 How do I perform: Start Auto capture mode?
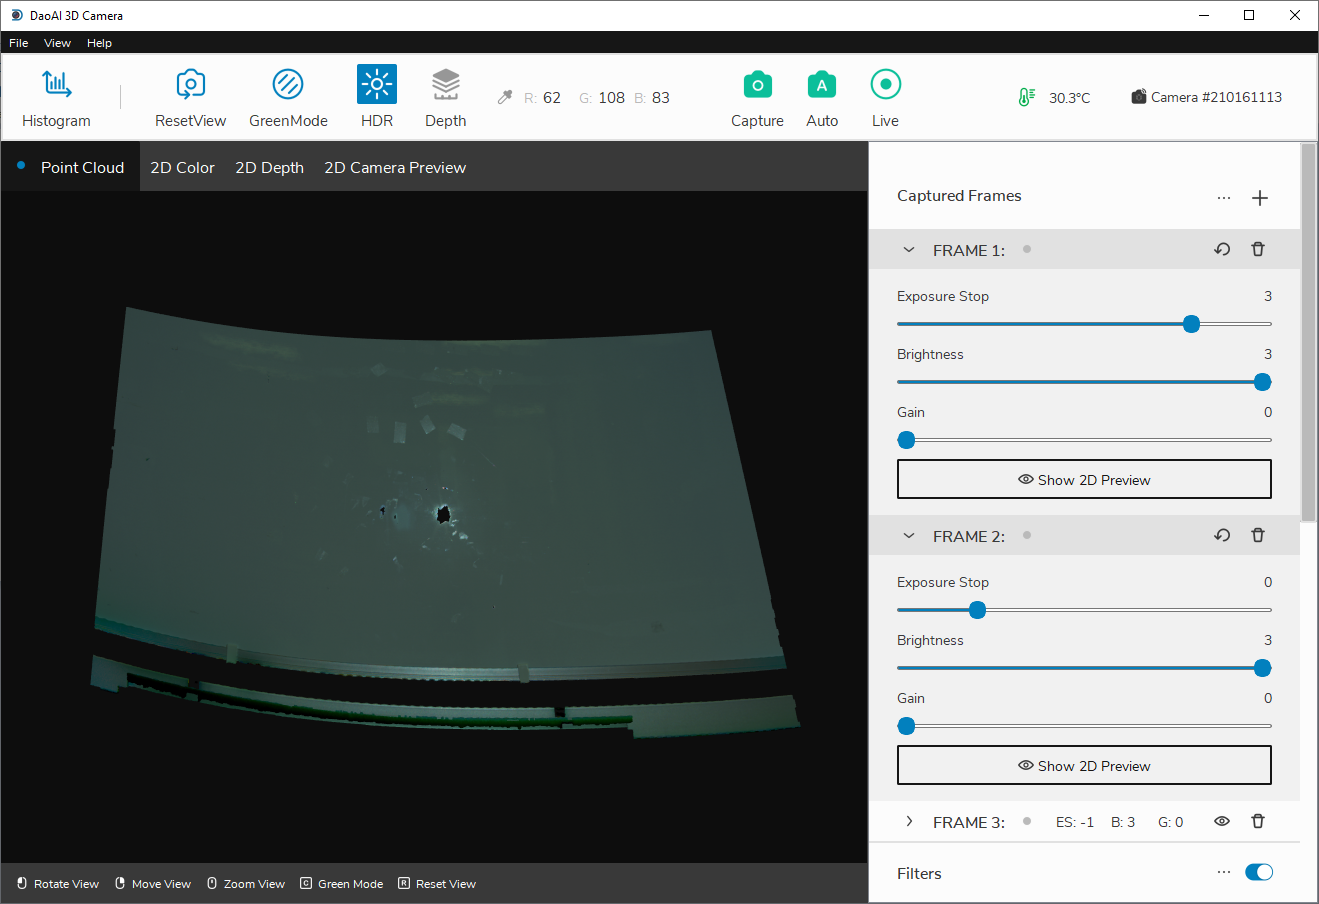tap(822, 85)
